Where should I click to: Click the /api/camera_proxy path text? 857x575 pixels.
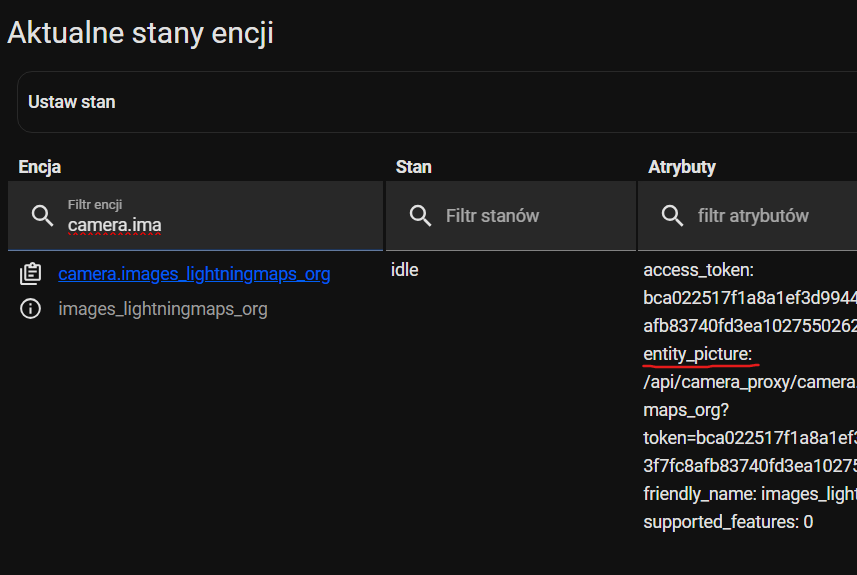pos(750,382)
